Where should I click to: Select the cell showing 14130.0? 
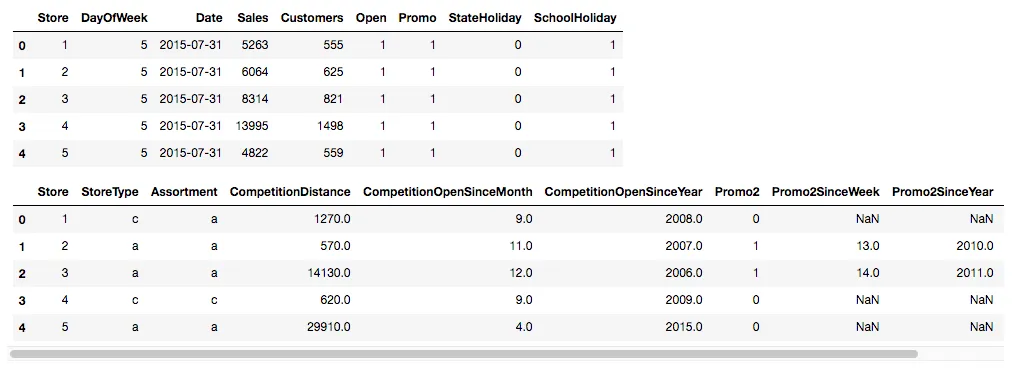(x=329, y=273)
